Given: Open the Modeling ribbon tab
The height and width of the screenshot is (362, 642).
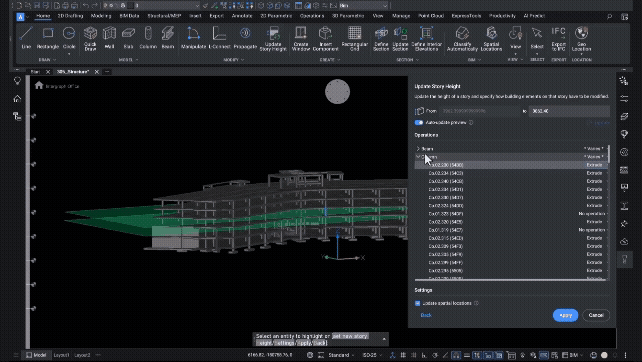Looking at the screenshot, I should 101,16.
